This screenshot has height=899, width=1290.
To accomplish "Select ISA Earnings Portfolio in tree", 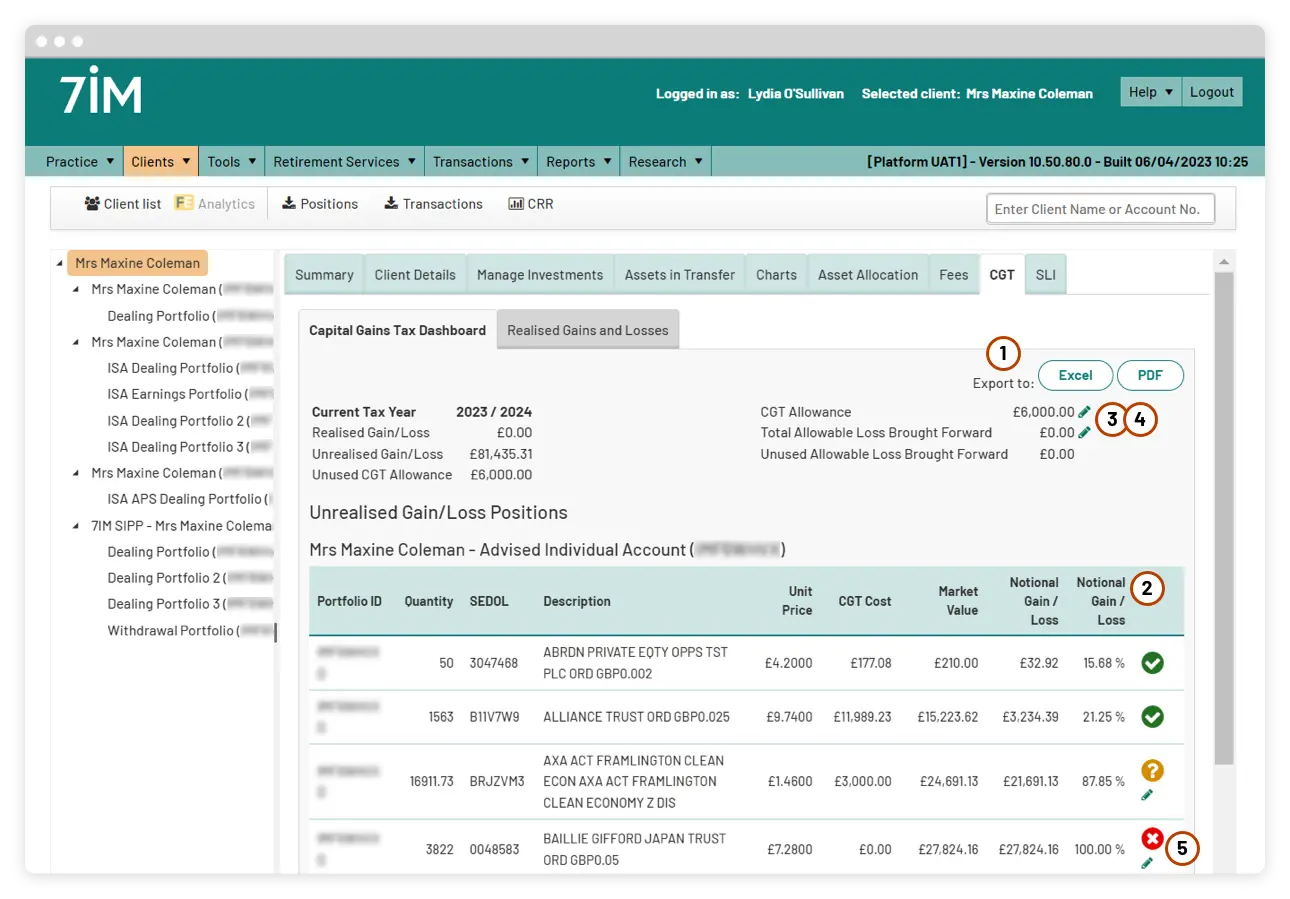I will point(175,394).
